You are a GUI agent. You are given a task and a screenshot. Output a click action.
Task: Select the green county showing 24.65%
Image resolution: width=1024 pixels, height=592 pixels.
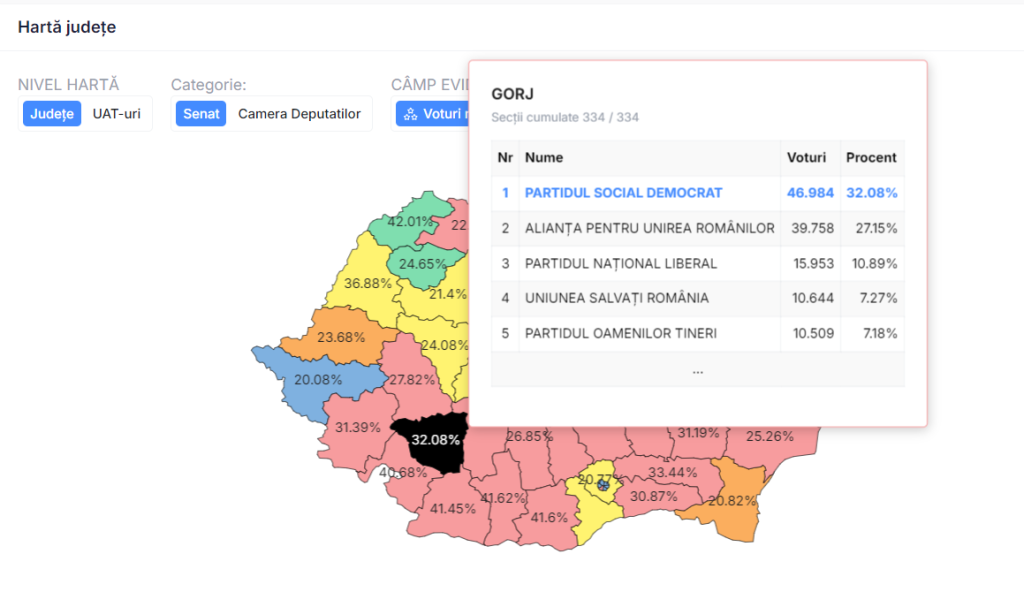[422, 265]
